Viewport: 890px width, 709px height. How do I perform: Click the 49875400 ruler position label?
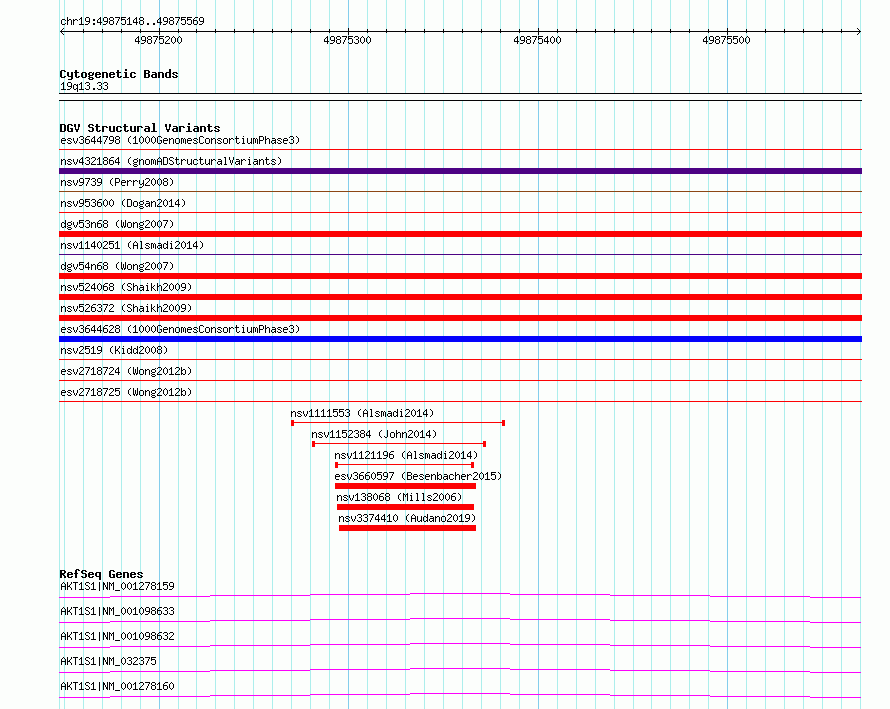(537, 40)
